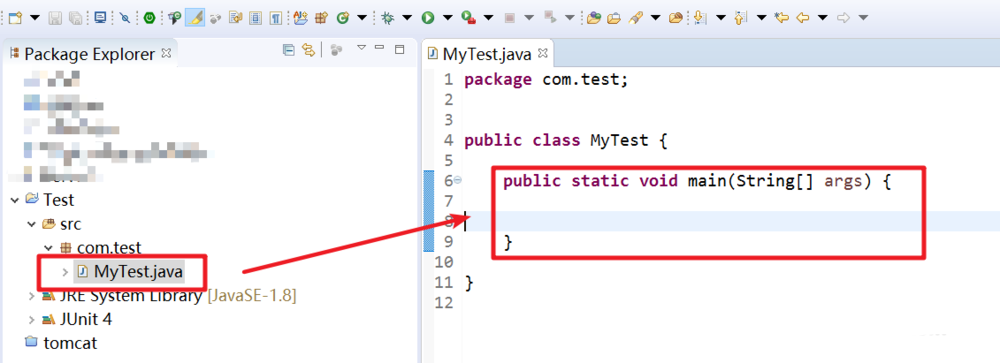Image resolution: width=1000 pixels, height=363 pixels.
Task: Select the src folder
Action: (62, 224)
